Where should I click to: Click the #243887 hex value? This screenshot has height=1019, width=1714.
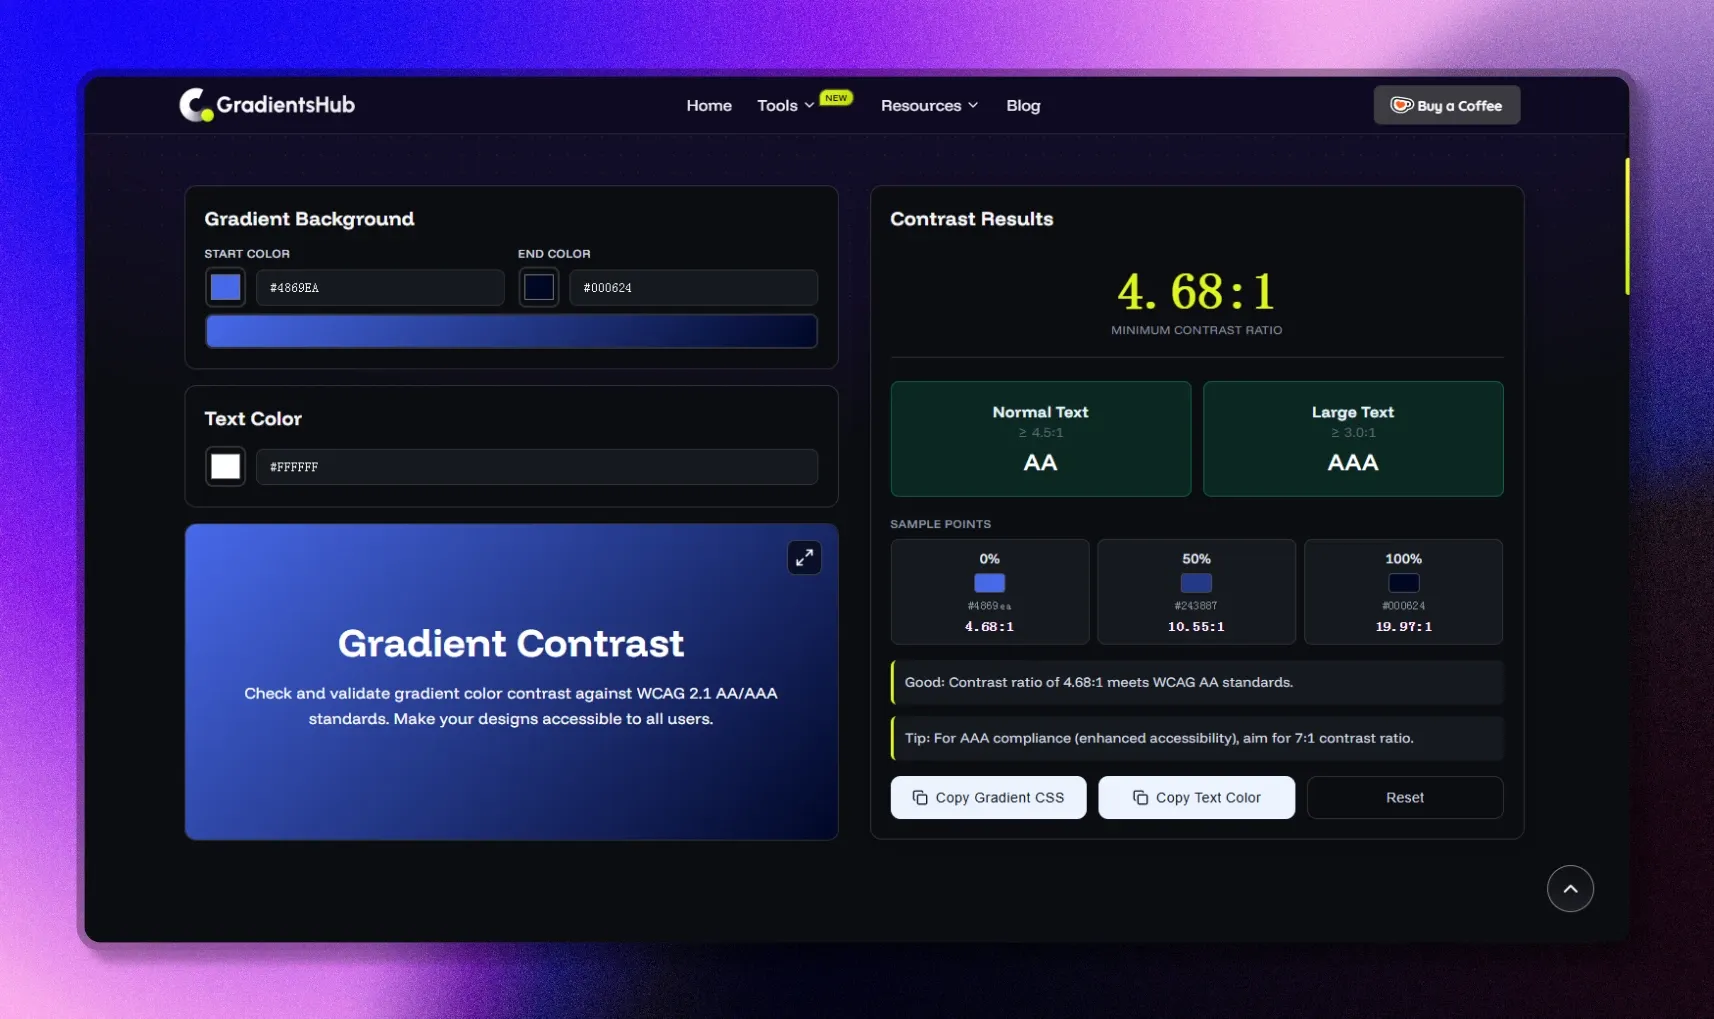point(1196,606)
